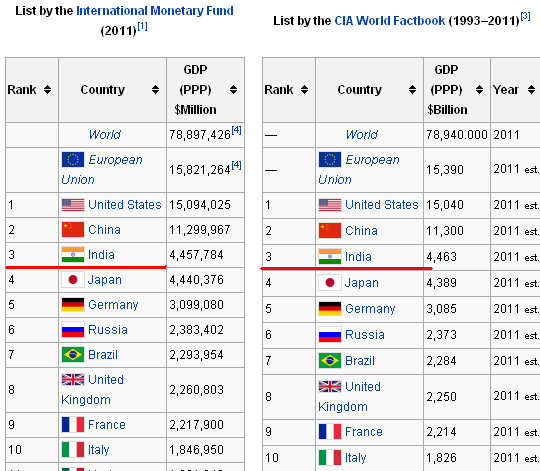Click United Kingdom flag in IMF table
This screenshot has height=471, width=540.
point(73,379)
